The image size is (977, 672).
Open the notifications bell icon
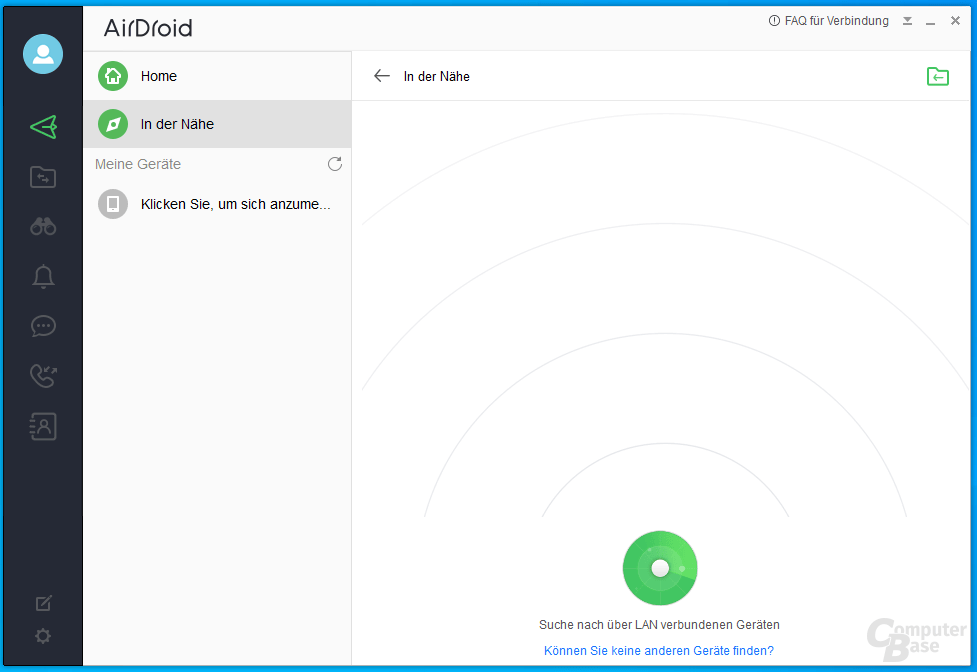point(43,277)
